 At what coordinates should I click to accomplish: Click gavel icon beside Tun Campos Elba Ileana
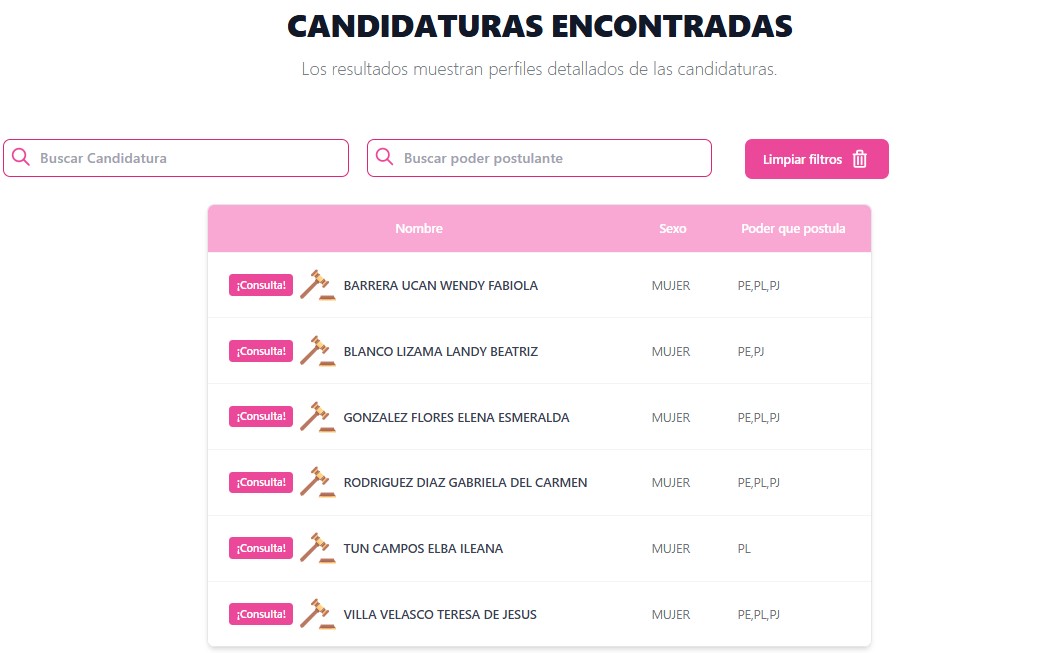317,548
